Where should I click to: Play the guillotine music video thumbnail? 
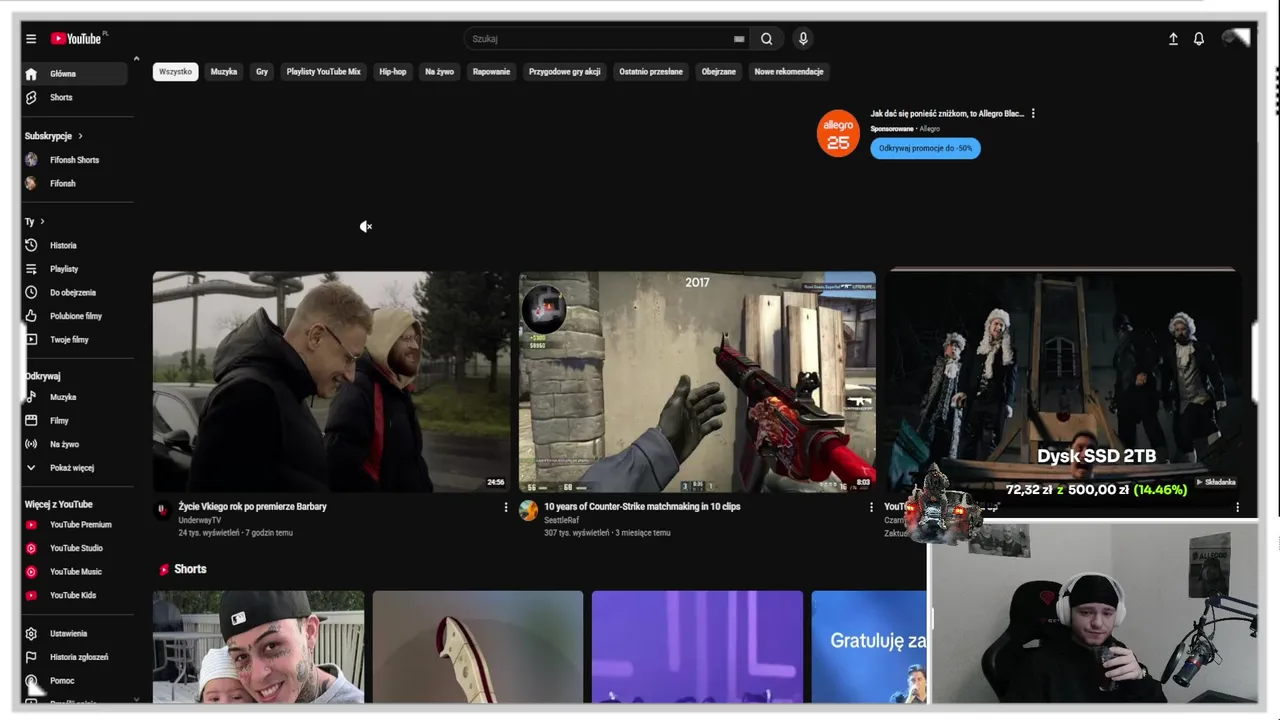[1063, 382]
